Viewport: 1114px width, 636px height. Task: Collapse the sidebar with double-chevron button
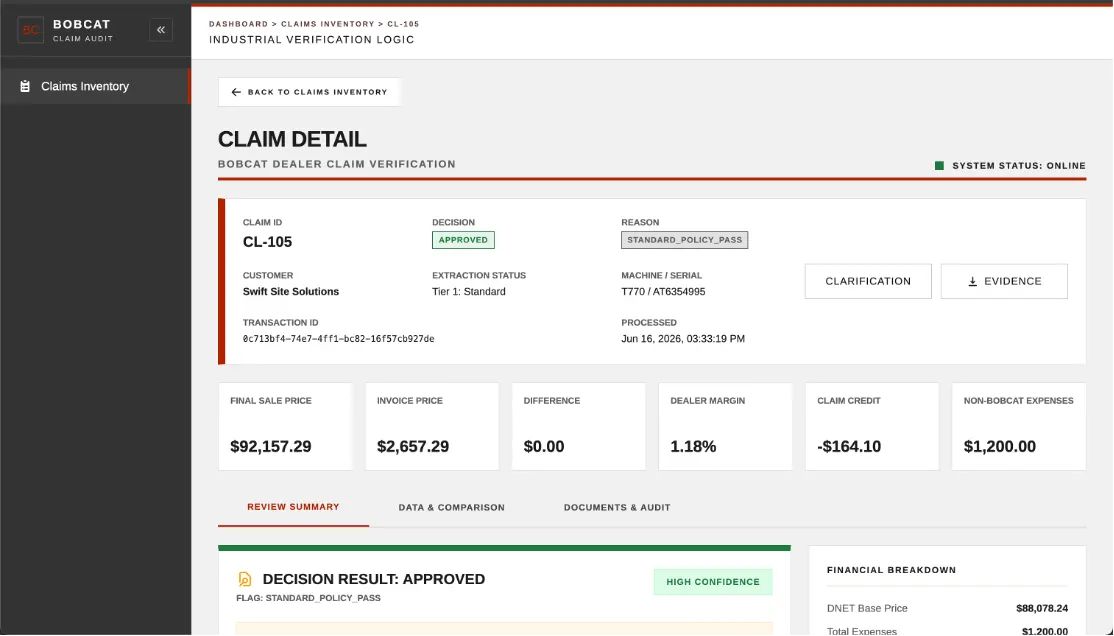coord(161,30)
